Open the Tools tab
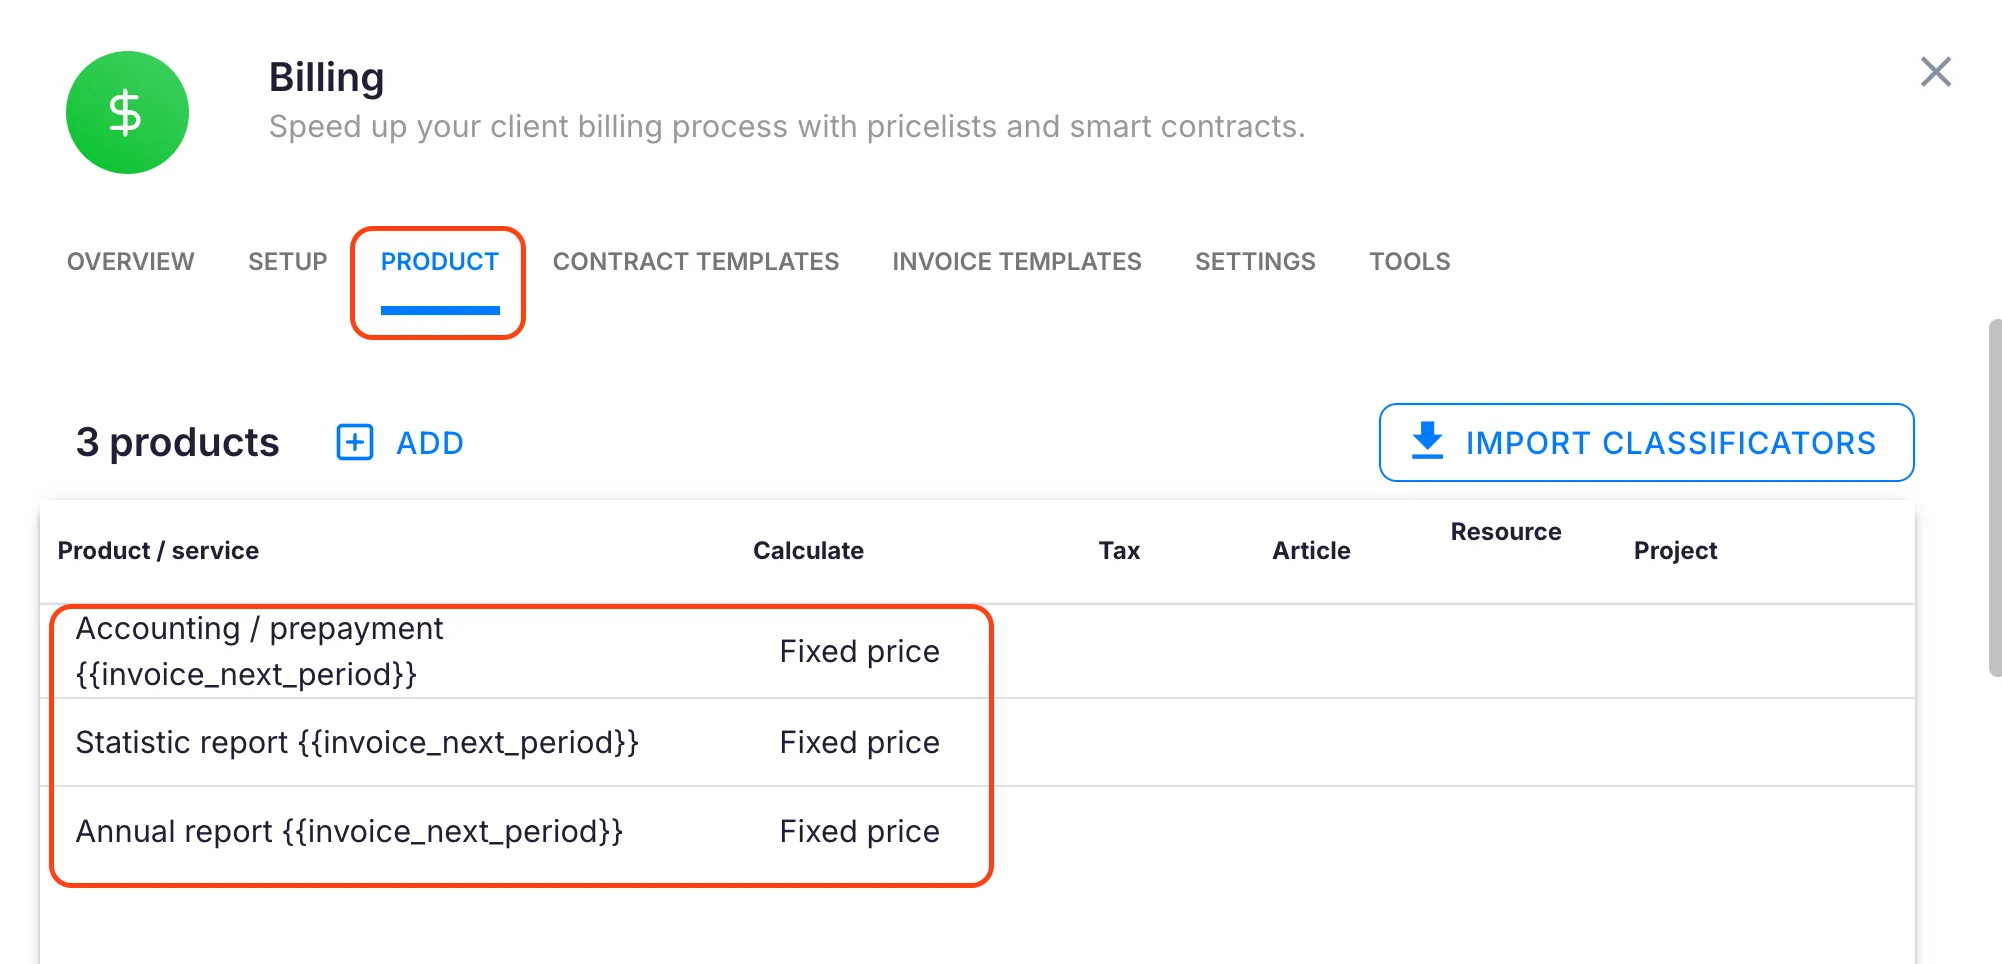 pos(1409,261)
